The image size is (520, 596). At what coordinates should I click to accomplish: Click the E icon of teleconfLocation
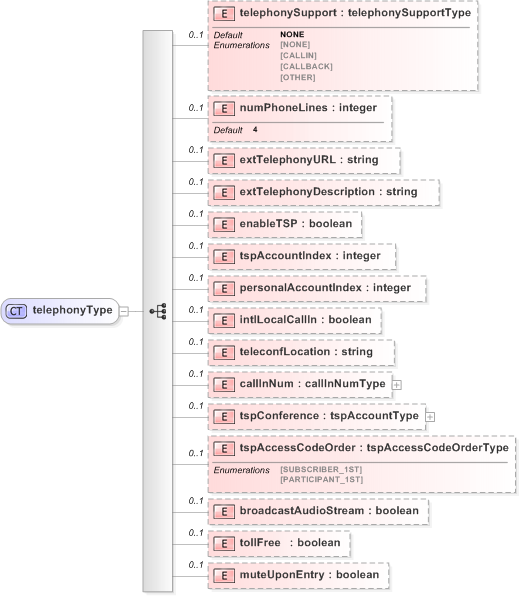coord(224,352)
